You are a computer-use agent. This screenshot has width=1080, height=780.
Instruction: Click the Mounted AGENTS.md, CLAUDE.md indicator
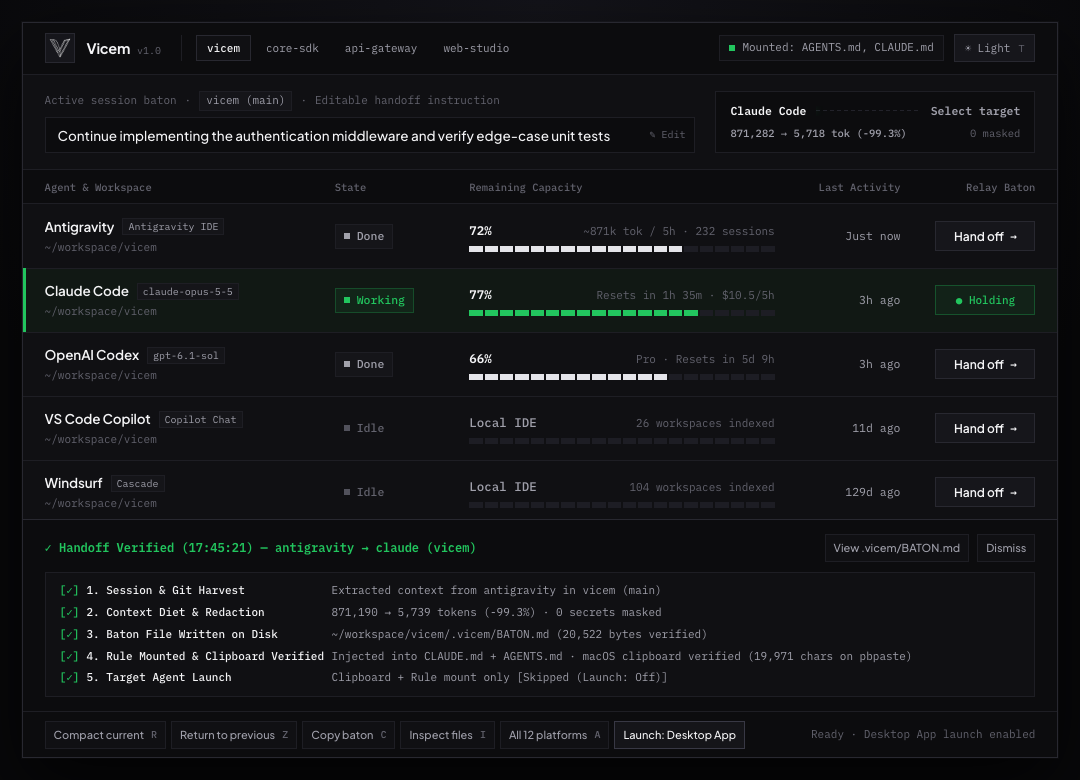tap(831, 48)
